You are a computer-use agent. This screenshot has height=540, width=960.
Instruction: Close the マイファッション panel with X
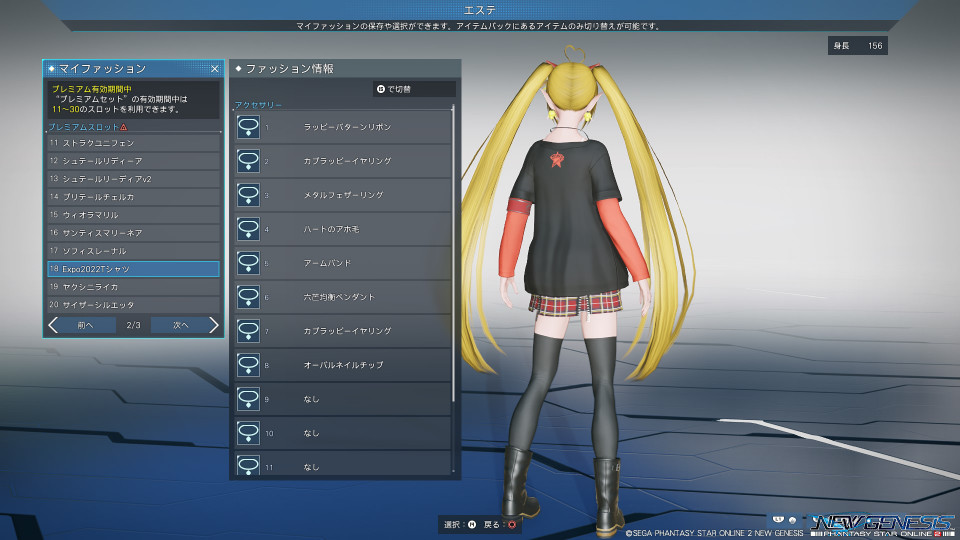tap(215, 69)
